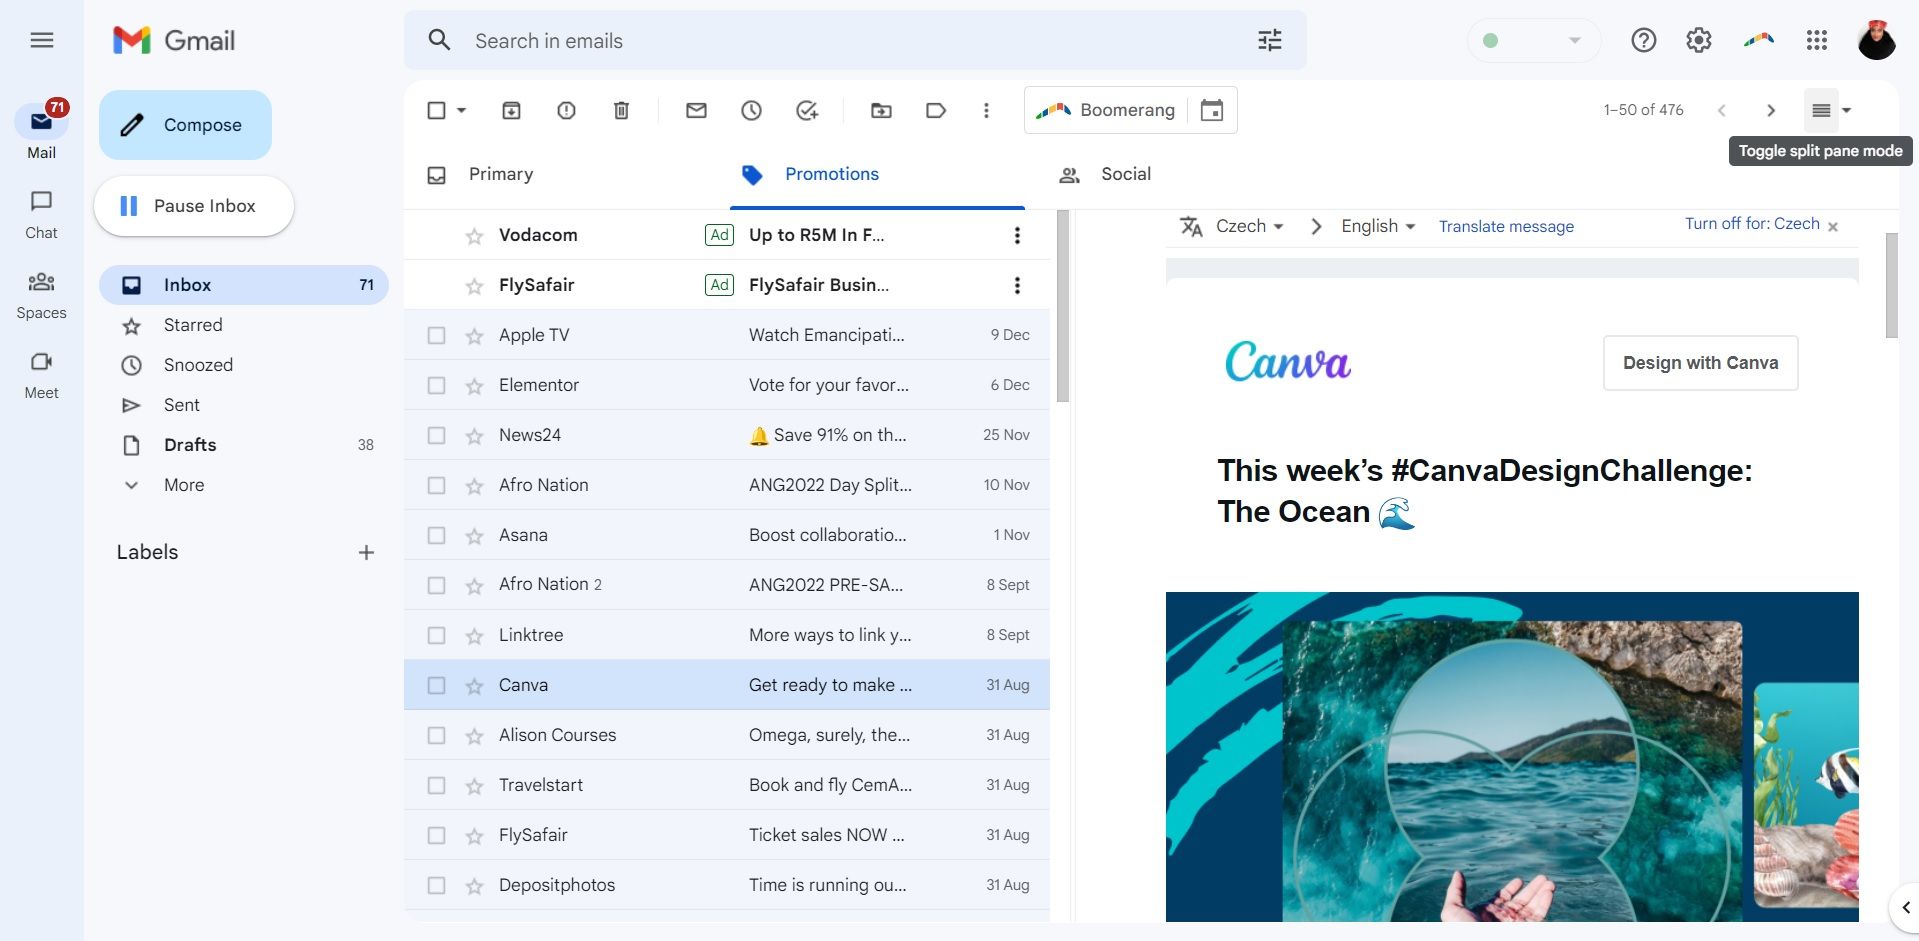1919x941 pixels.
Task: Delete the selected conversation
Action: pyautogui.click(x=621, y=110)
